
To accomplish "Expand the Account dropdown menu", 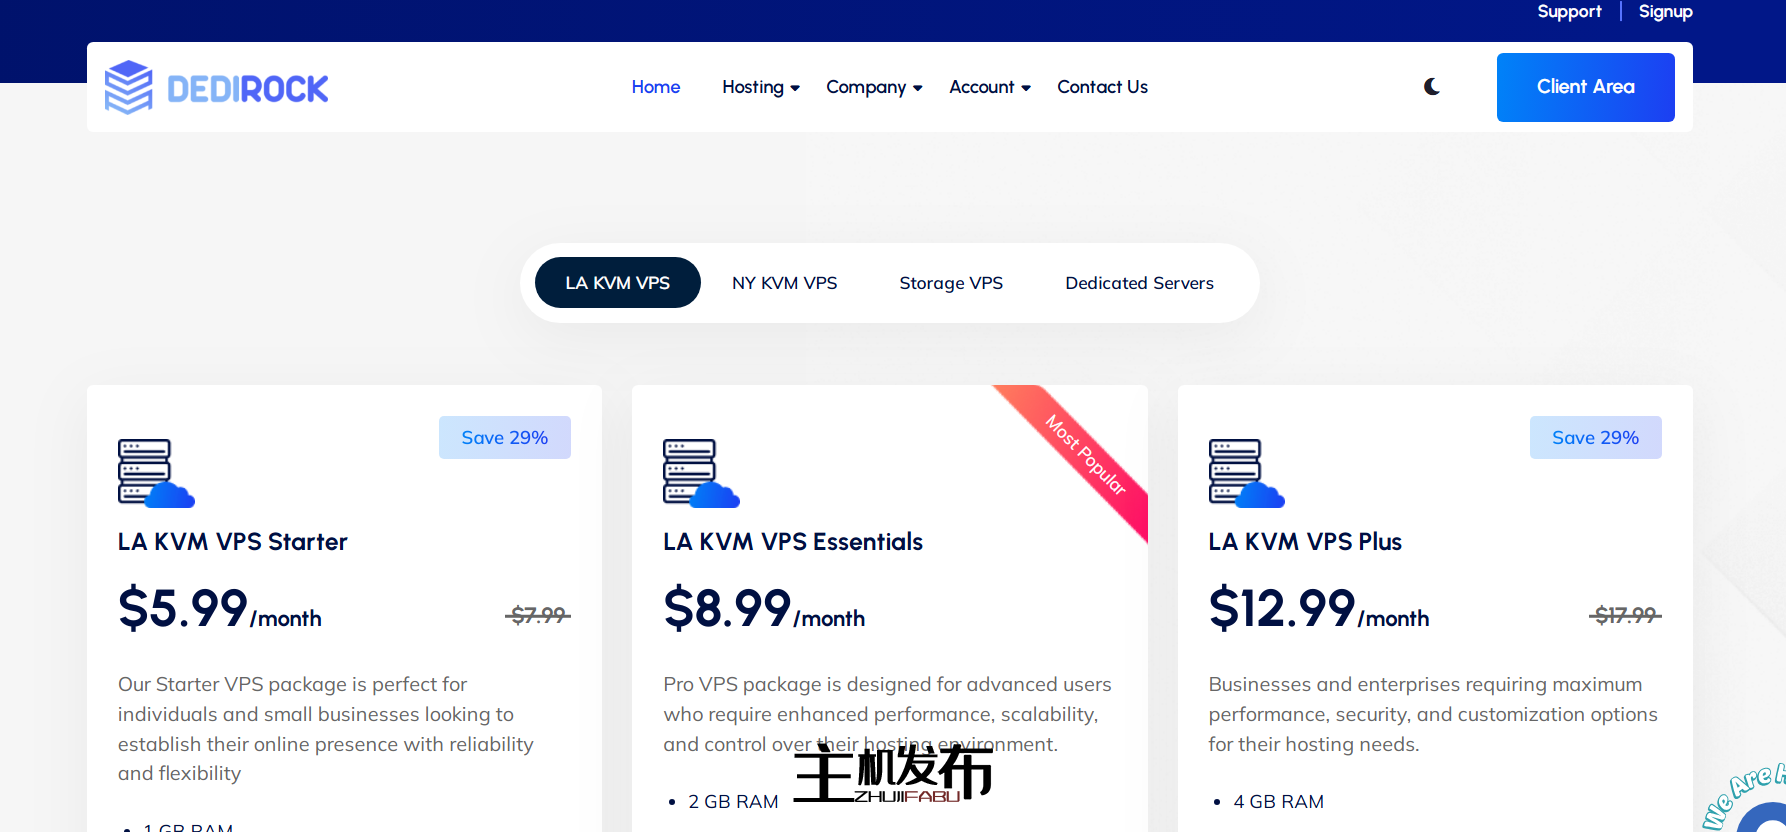I will point(990,87).
